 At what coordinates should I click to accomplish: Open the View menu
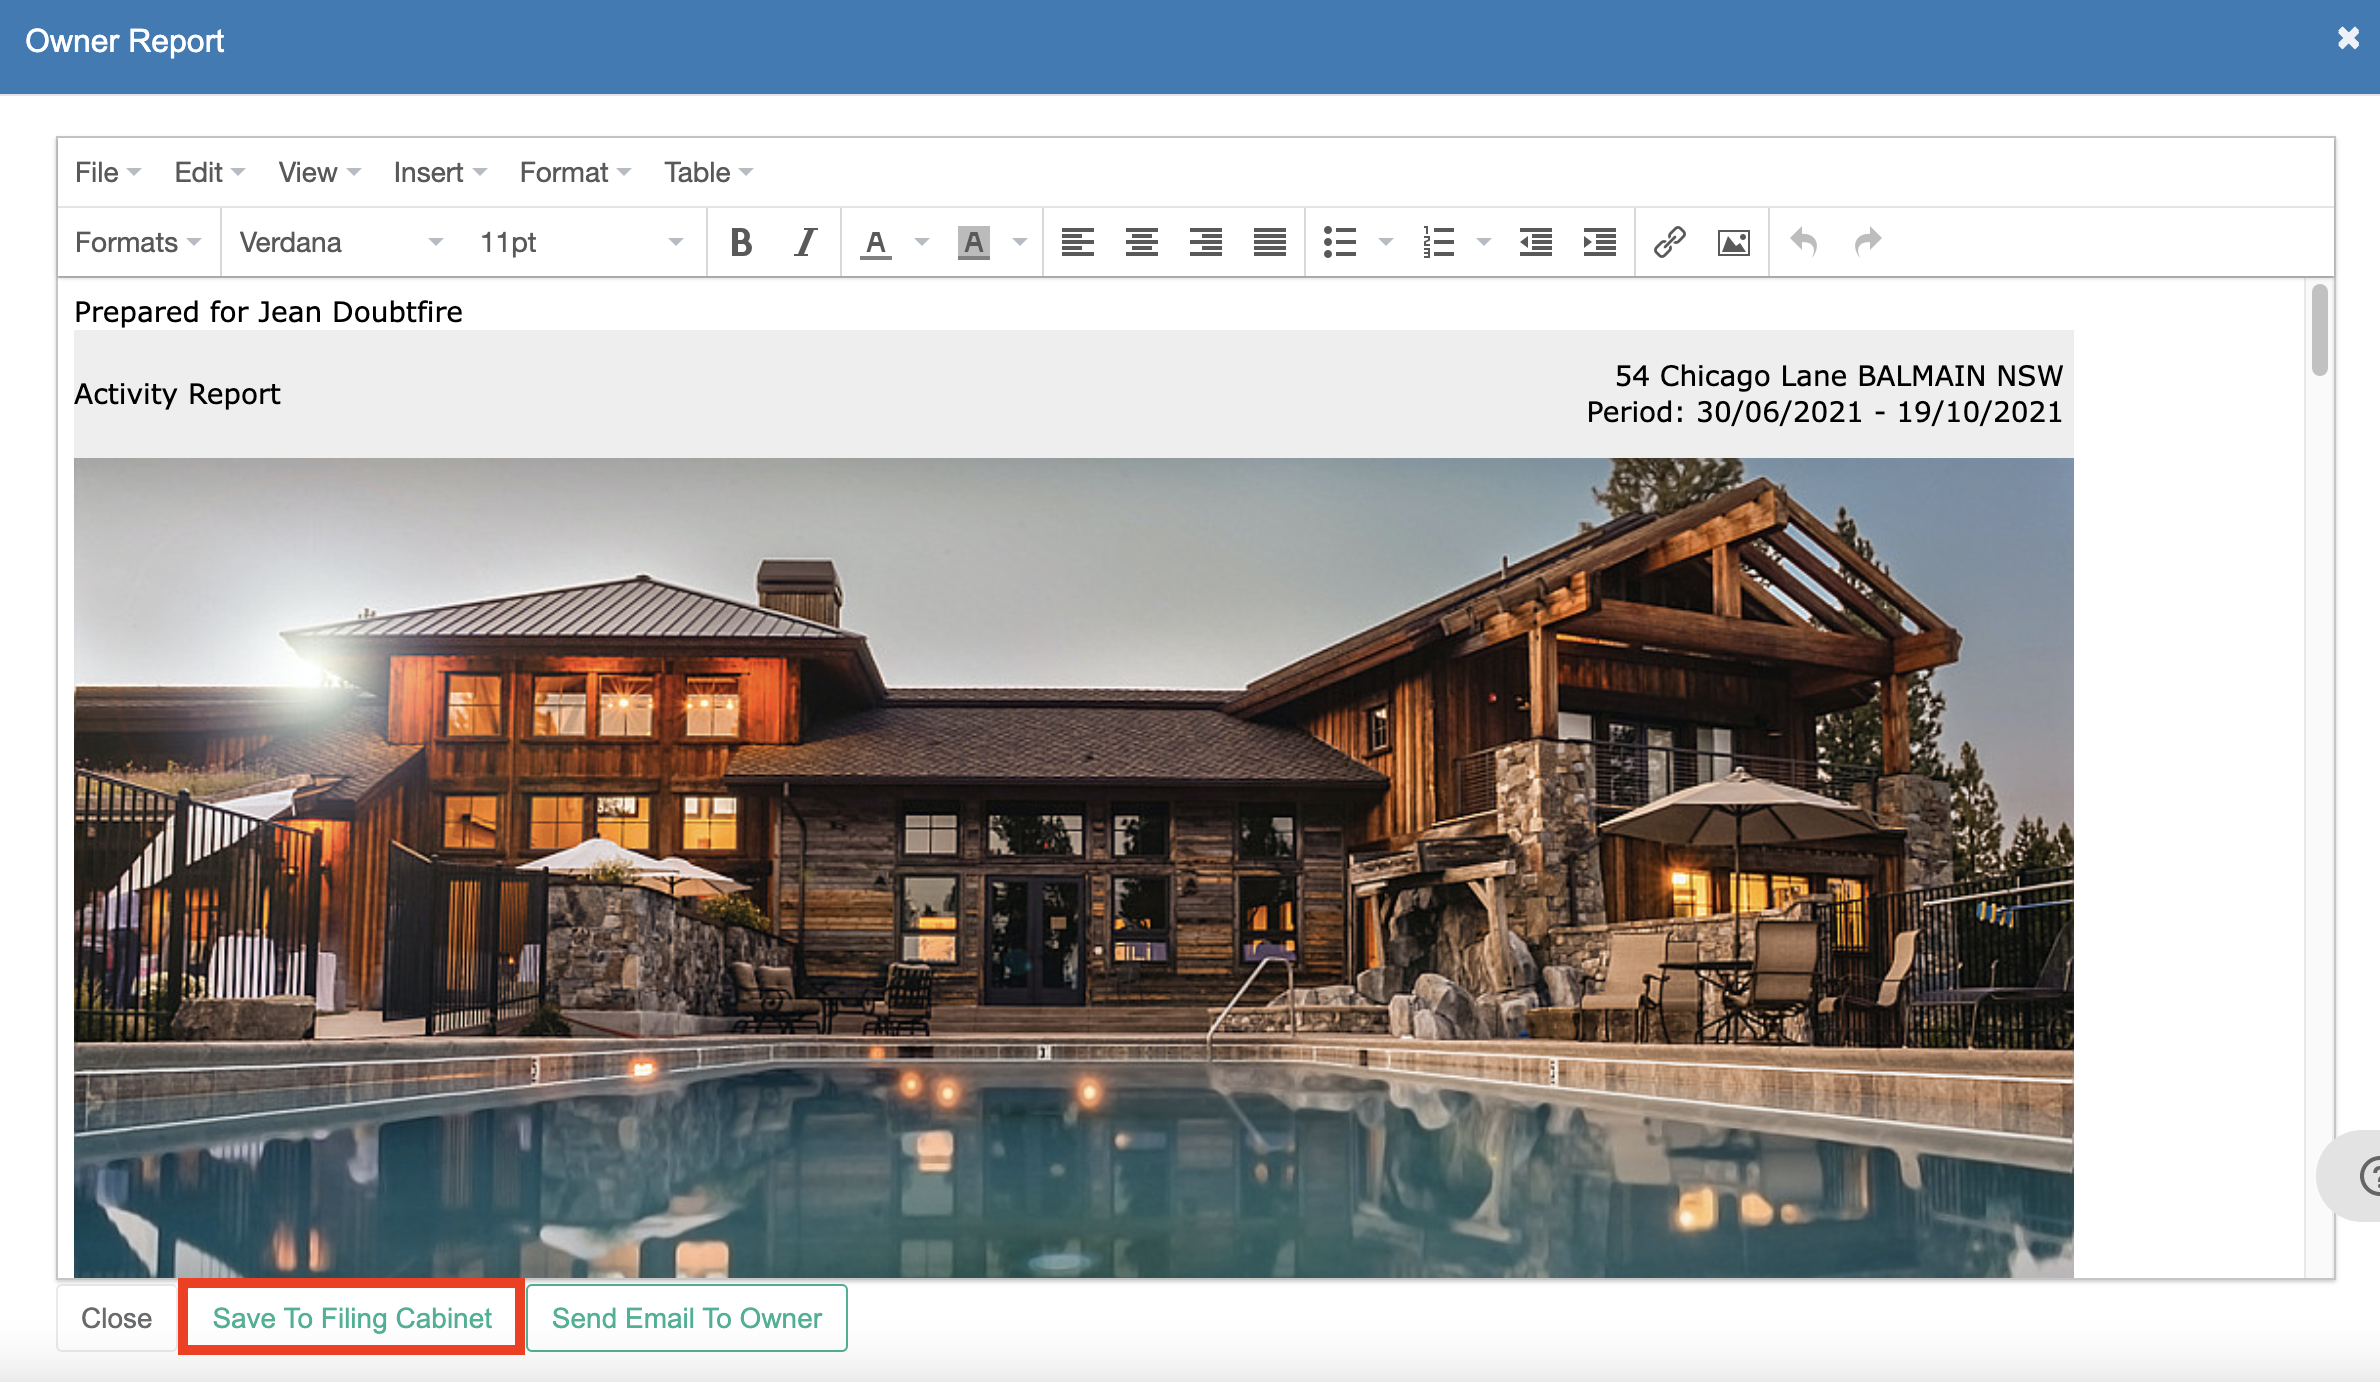tap(319, 172)
